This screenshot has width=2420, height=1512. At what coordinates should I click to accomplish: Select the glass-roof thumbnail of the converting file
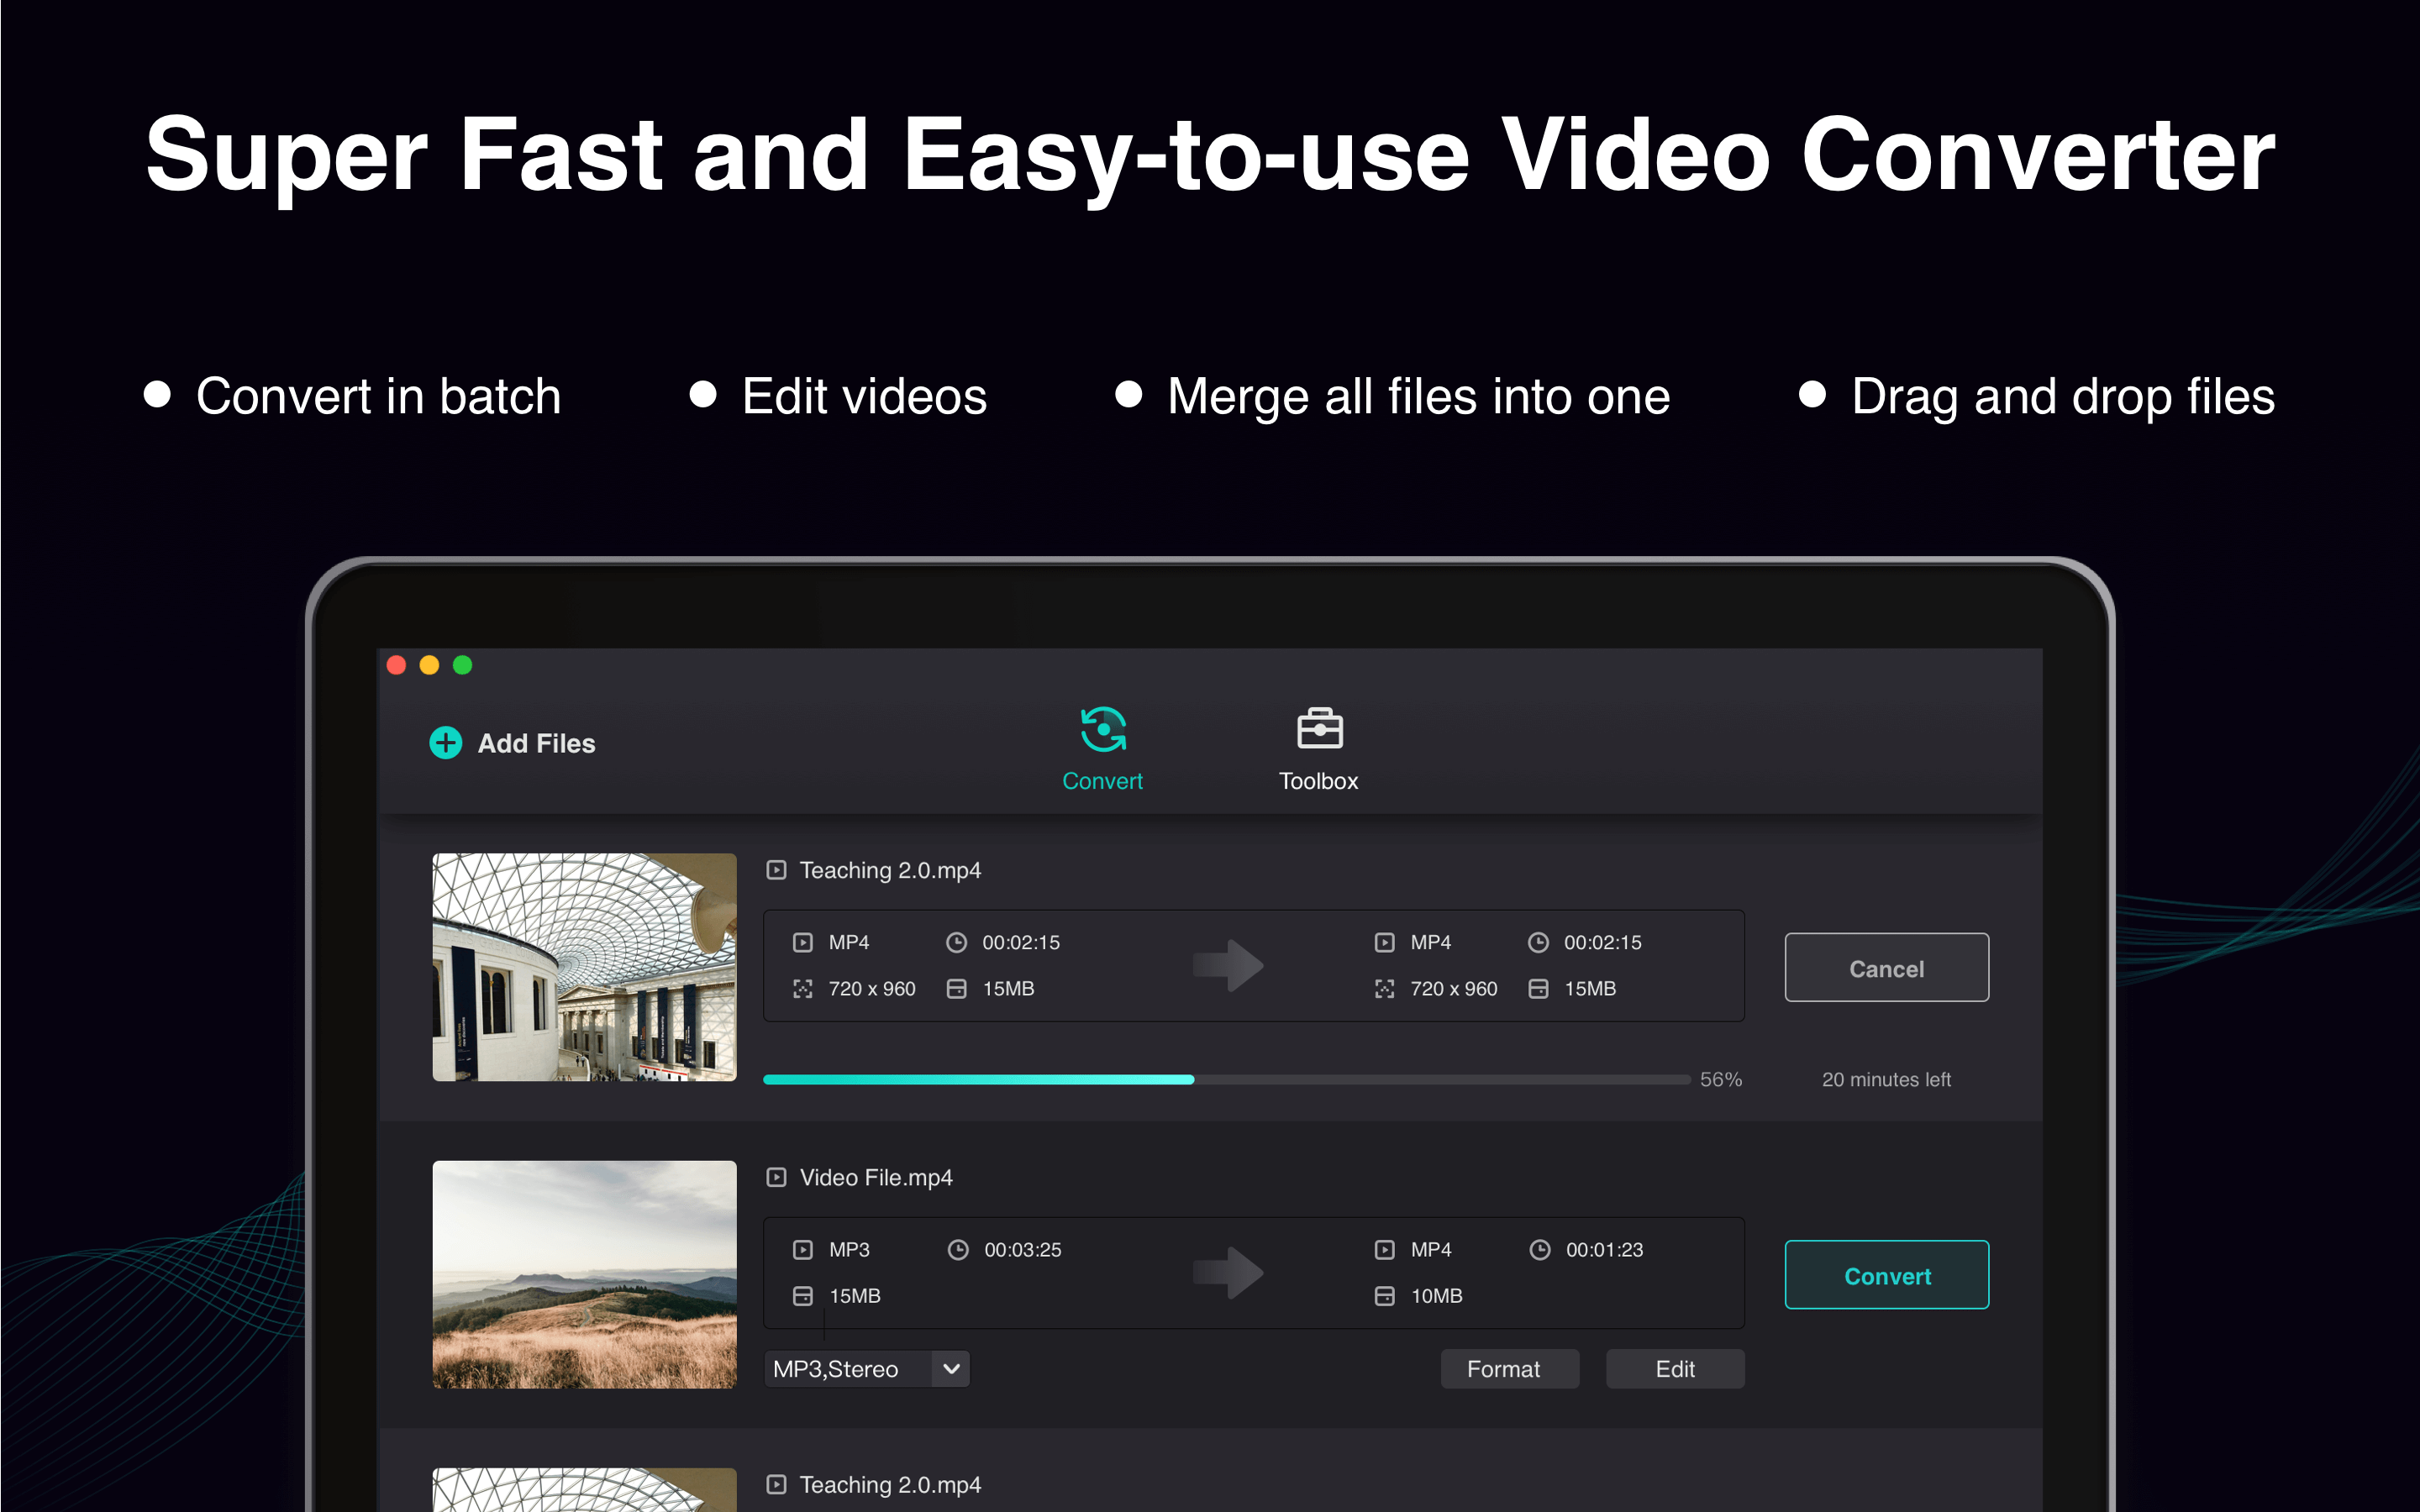click(585, 967)
